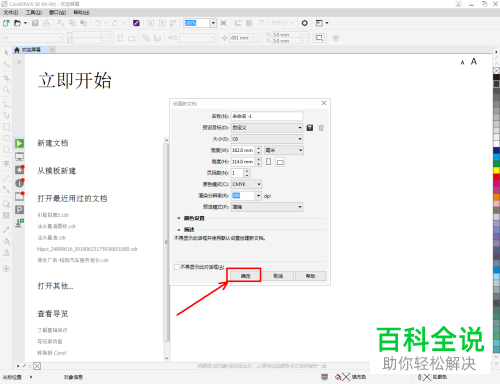This screenshot has height=384, width=500.
Task: Click the 转换到 Corel link
Action: click(x=52, y=353)
